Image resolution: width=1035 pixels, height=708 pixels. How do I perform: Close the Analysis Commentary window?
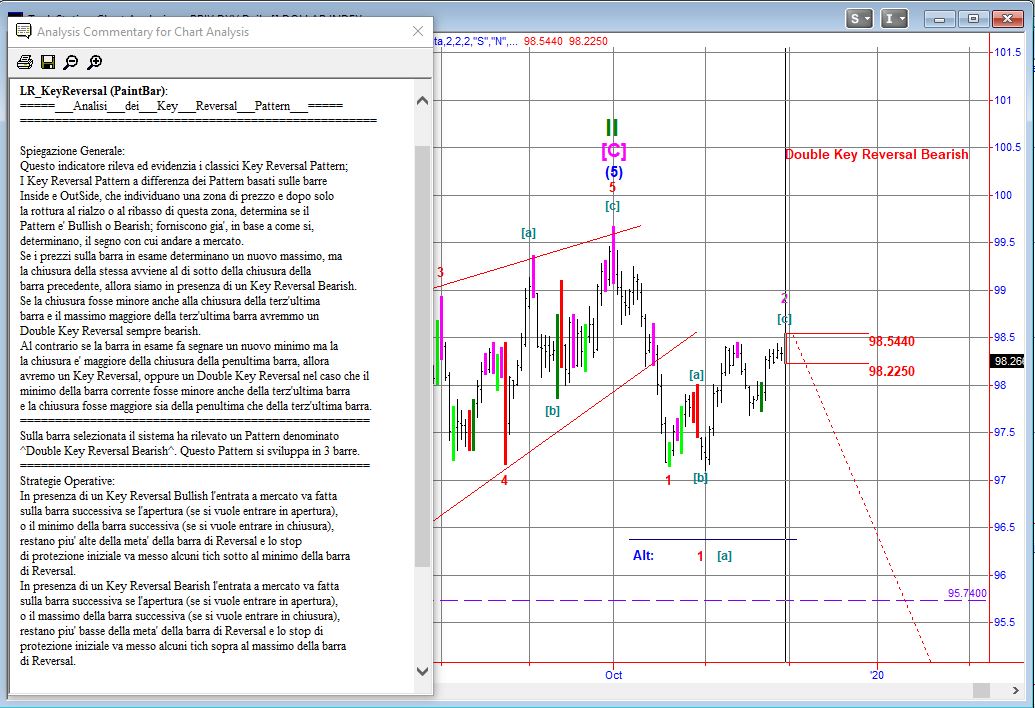coord(418,31)
